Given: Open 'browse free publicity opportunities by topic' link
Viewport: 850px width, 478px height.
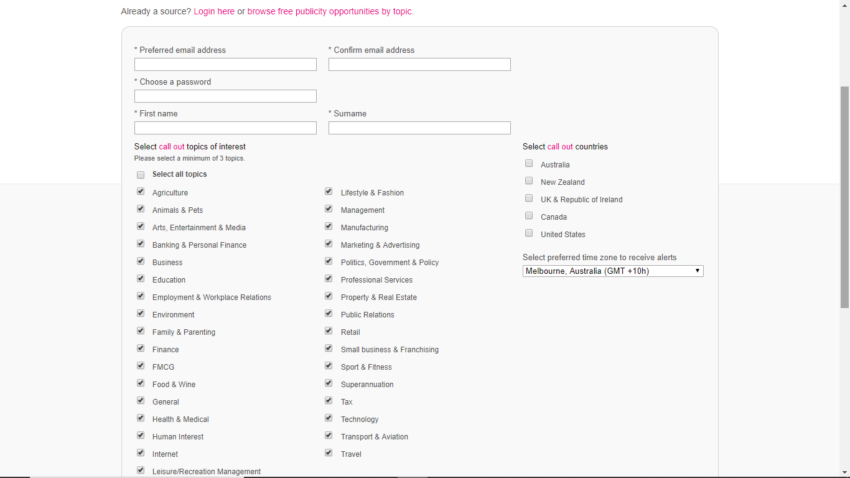Looking at the screenshot, I should [x=330, y=11].
